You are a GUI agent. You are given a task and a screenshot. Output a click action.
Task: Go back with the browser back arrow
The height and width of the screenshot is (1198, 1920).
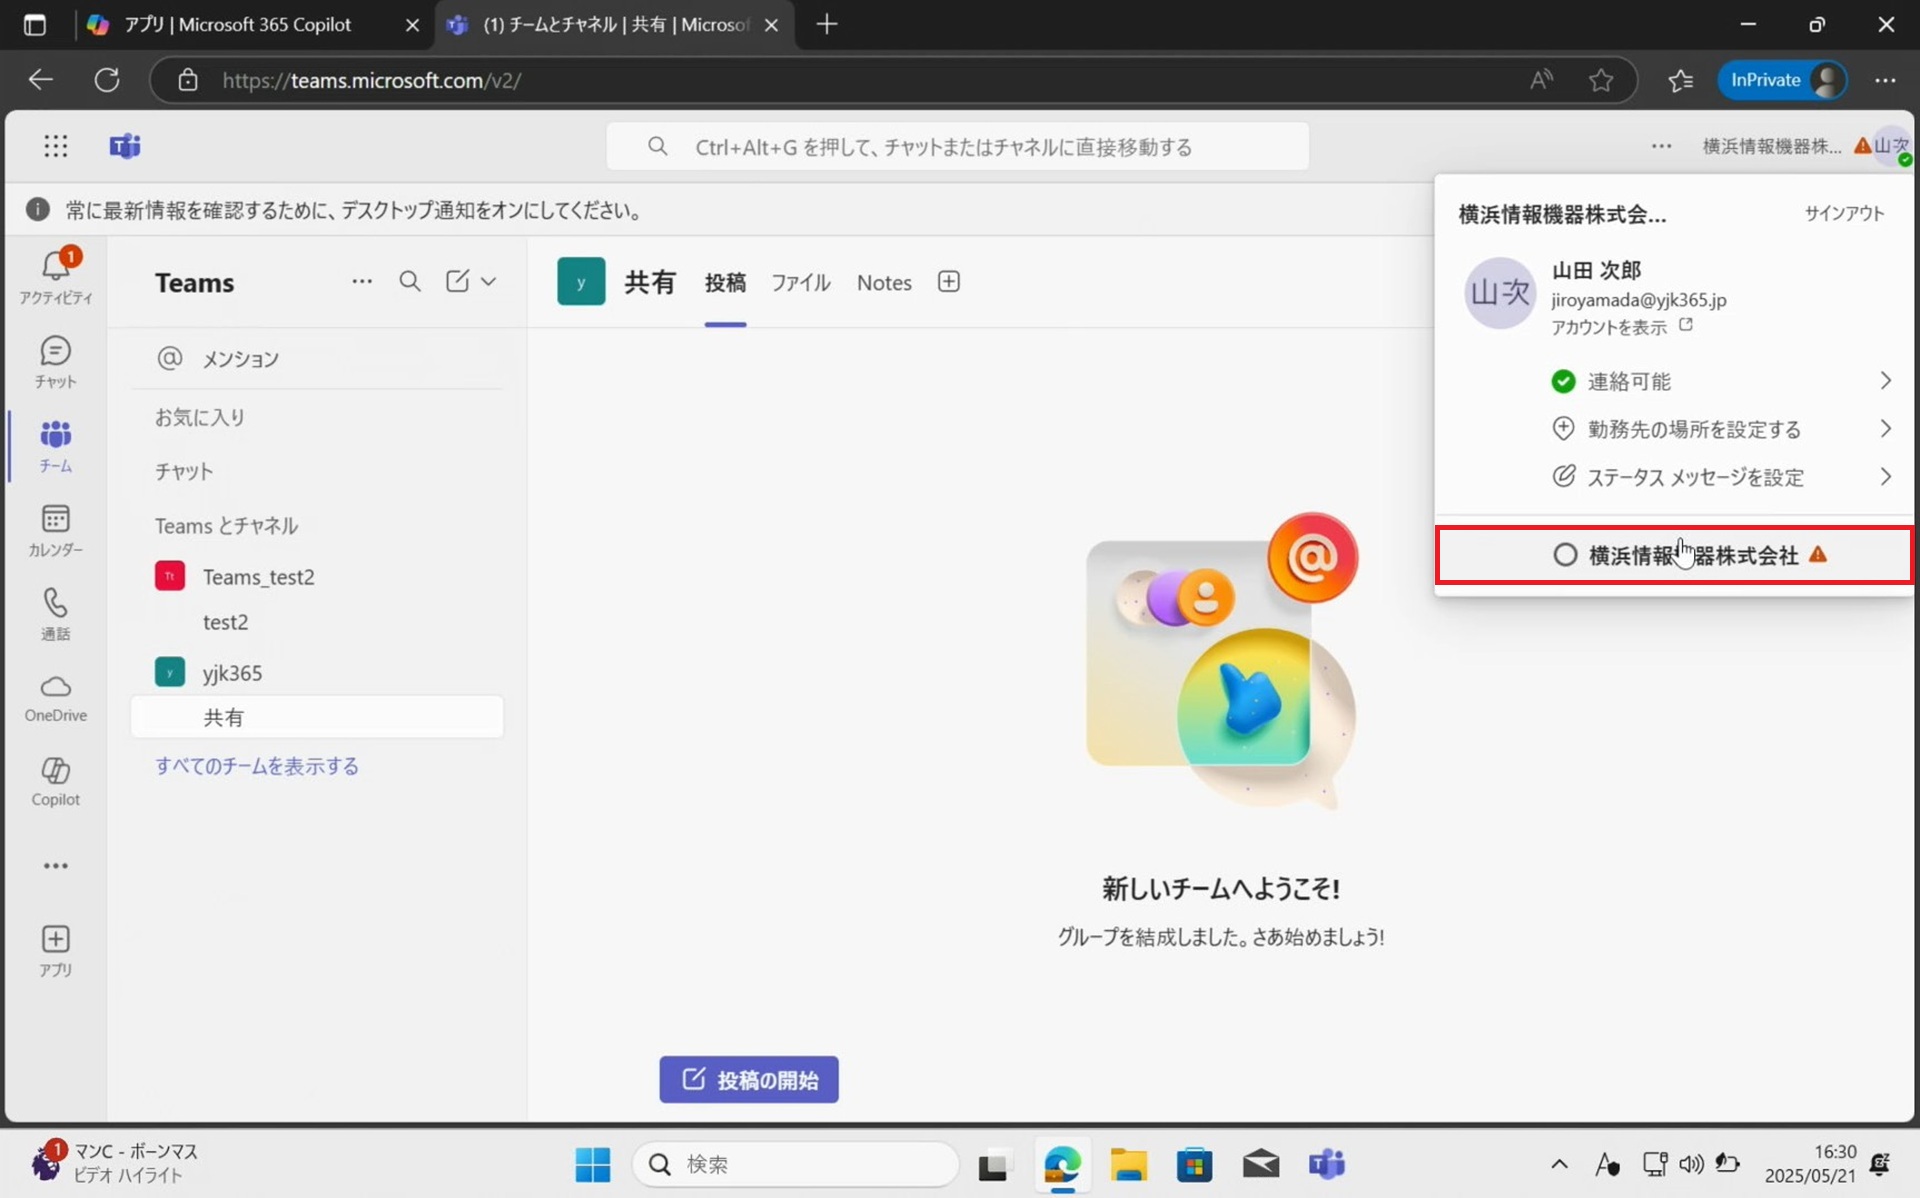click(40, 80)
